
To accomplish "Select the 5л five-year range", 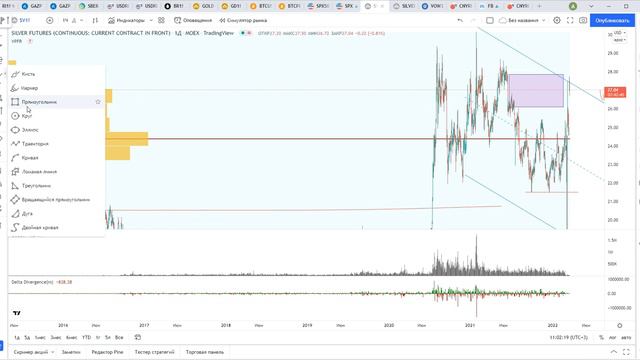I will 108,338.
